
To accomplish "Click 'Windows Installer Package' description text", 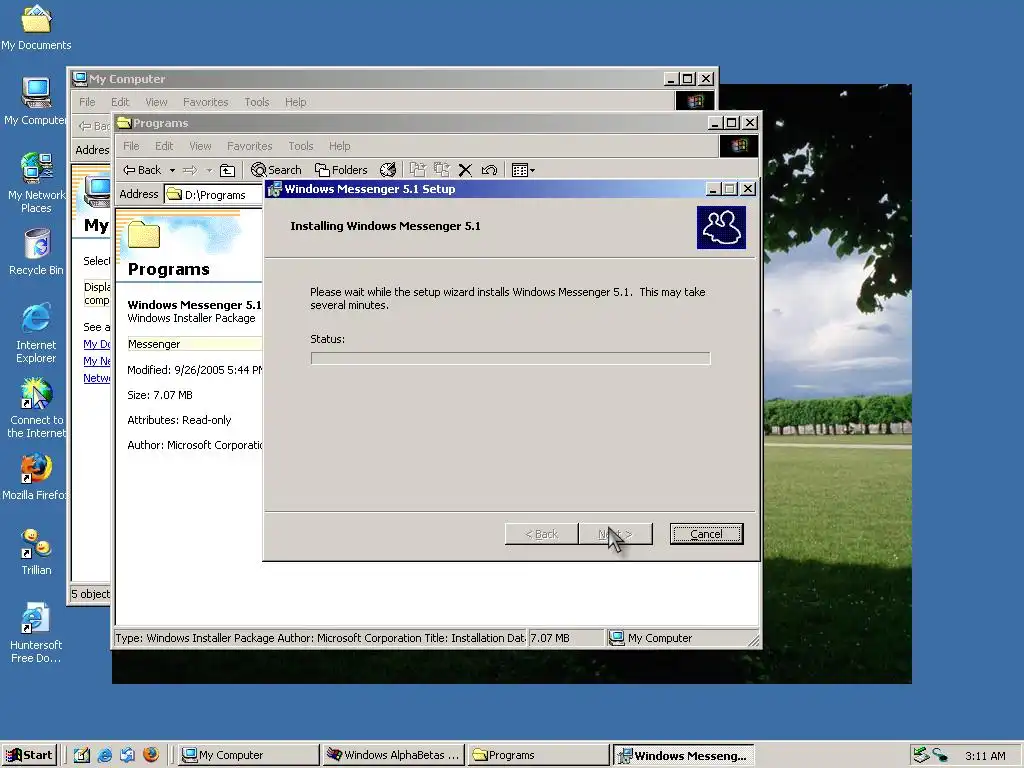I will [191, 318].
